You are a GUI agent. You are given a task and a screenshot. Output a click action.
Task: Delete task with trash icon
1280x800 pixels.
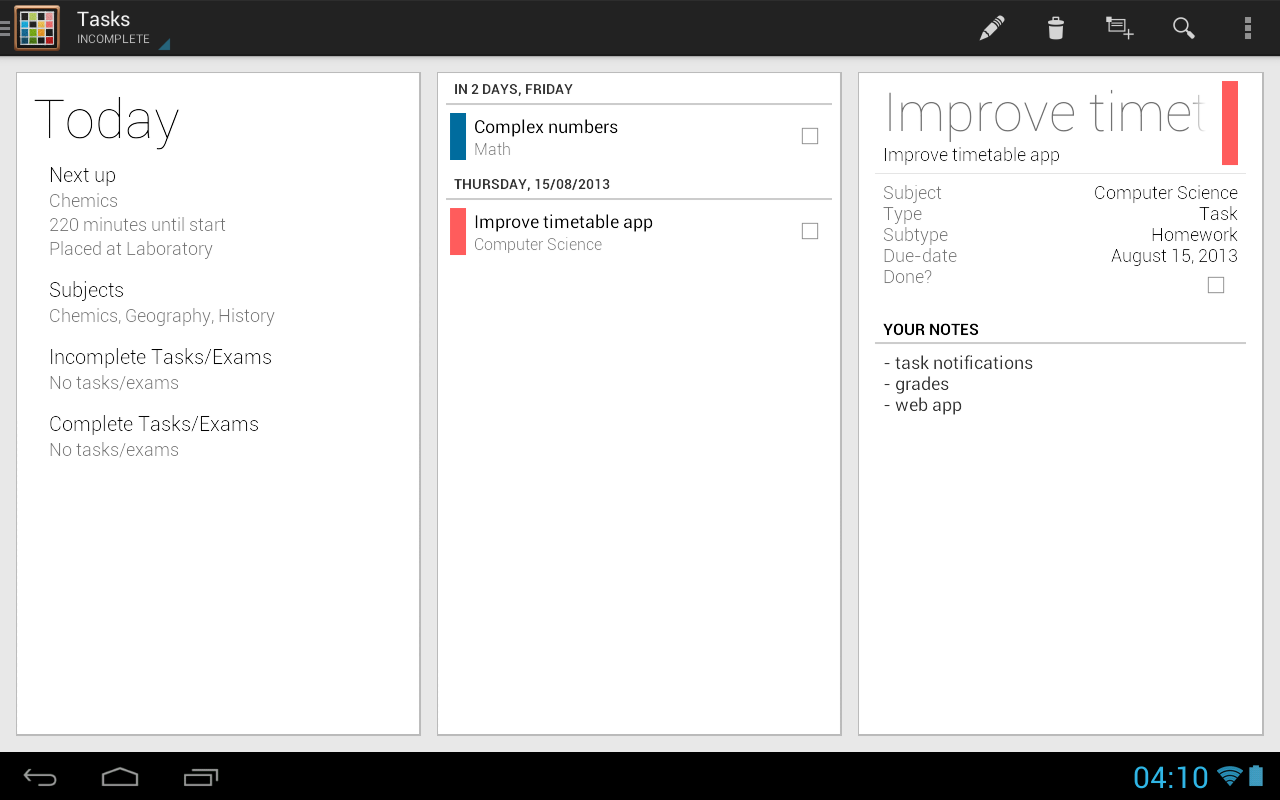pos(1055,28)
